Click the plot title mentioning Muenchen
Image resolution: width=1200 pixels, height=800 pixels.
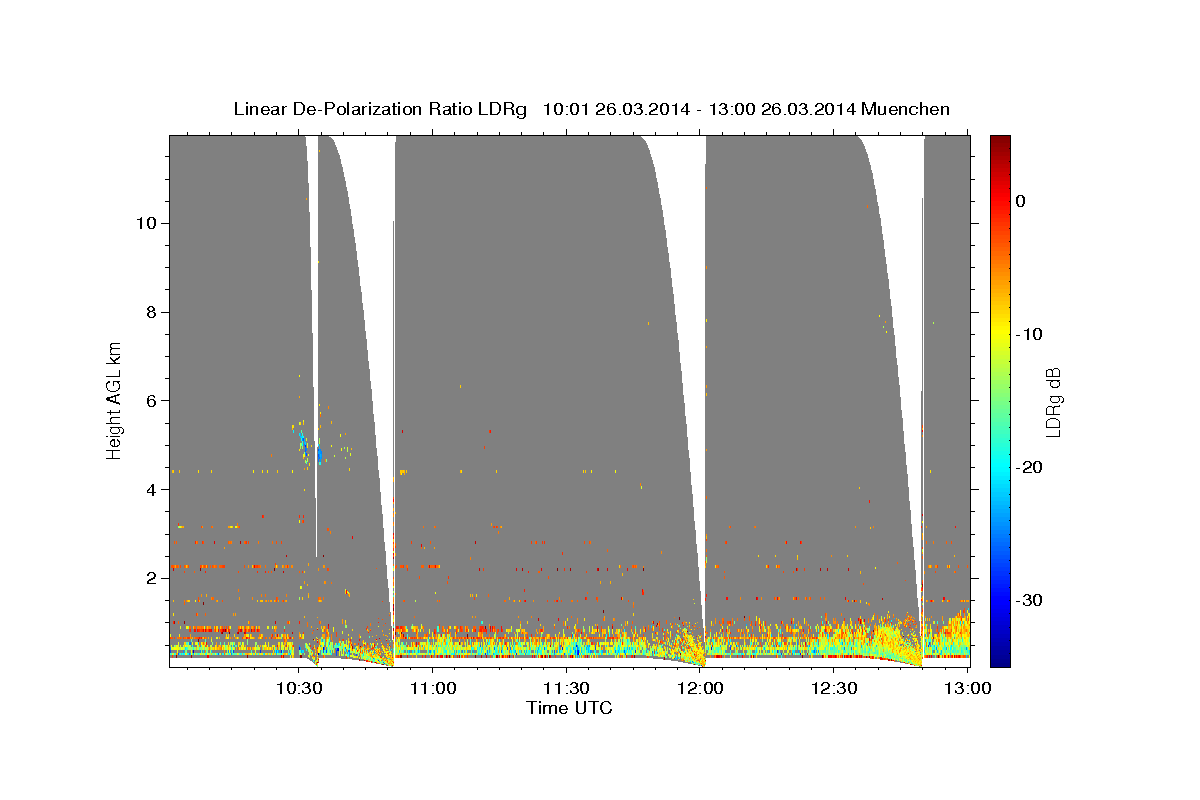pos(591,109)
